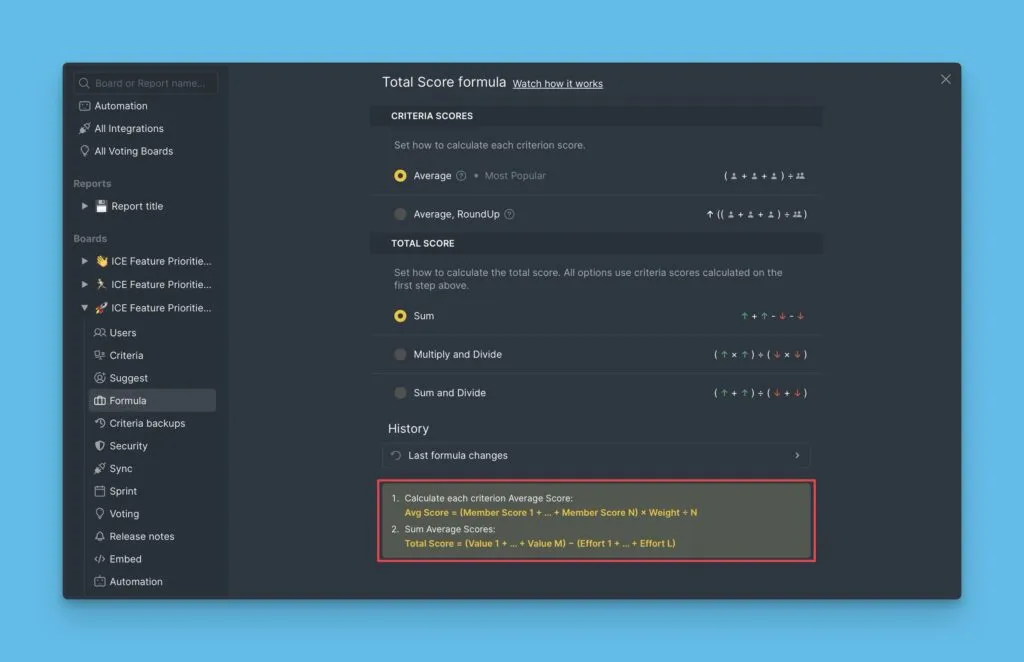Click the Sprint calendar icon
Image resolution: width=1024 pixels, height=662 pixels.
coord(100,492)
